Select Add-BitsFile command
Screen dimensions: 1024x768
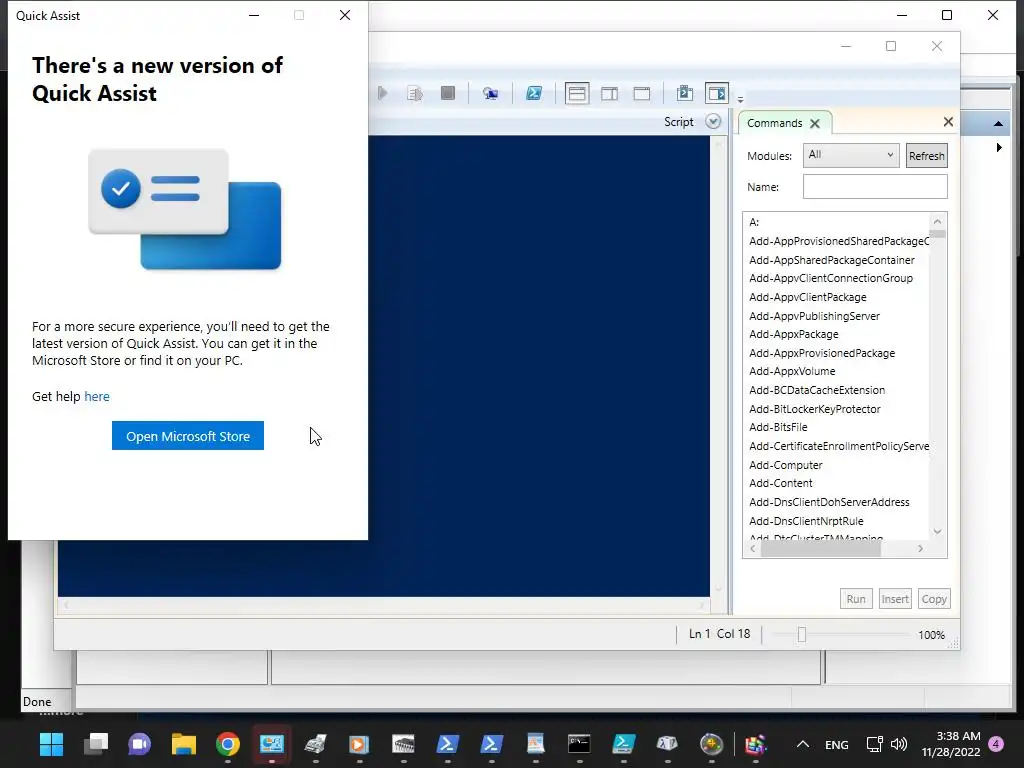[778, 427]
